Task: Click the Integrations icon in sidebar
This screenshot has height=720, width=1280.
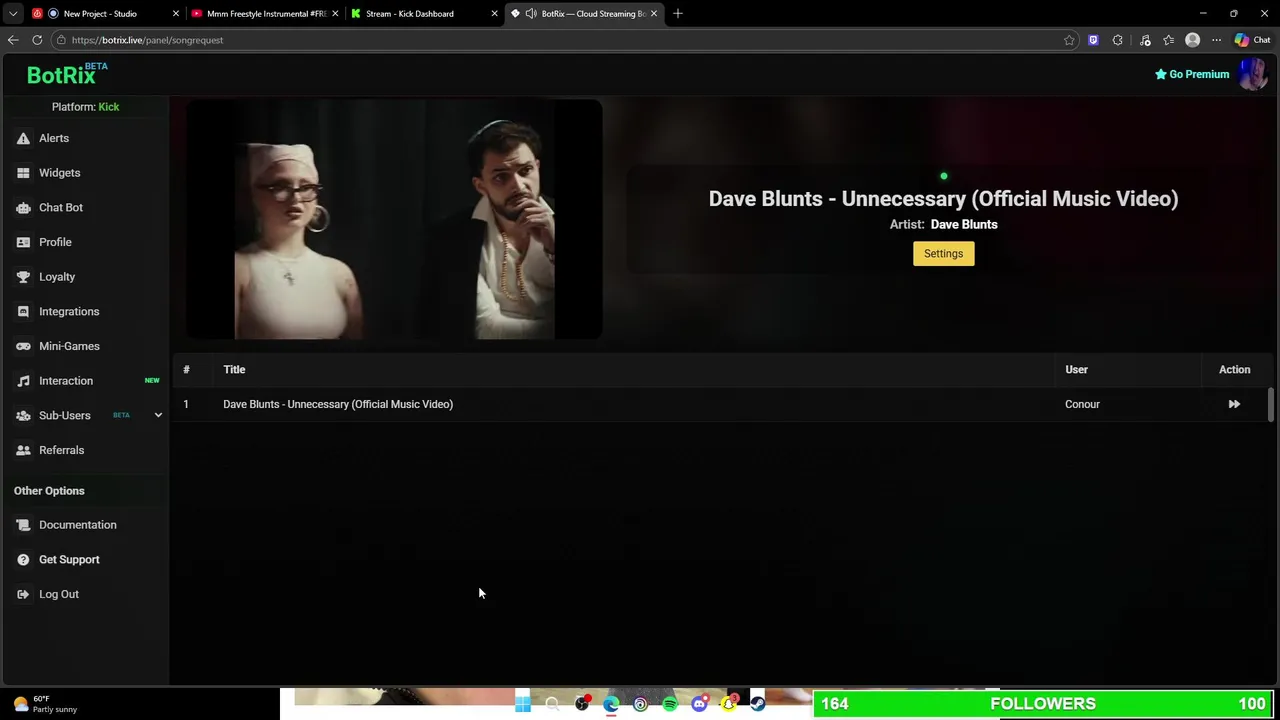Action: click(x=23, y=312)
